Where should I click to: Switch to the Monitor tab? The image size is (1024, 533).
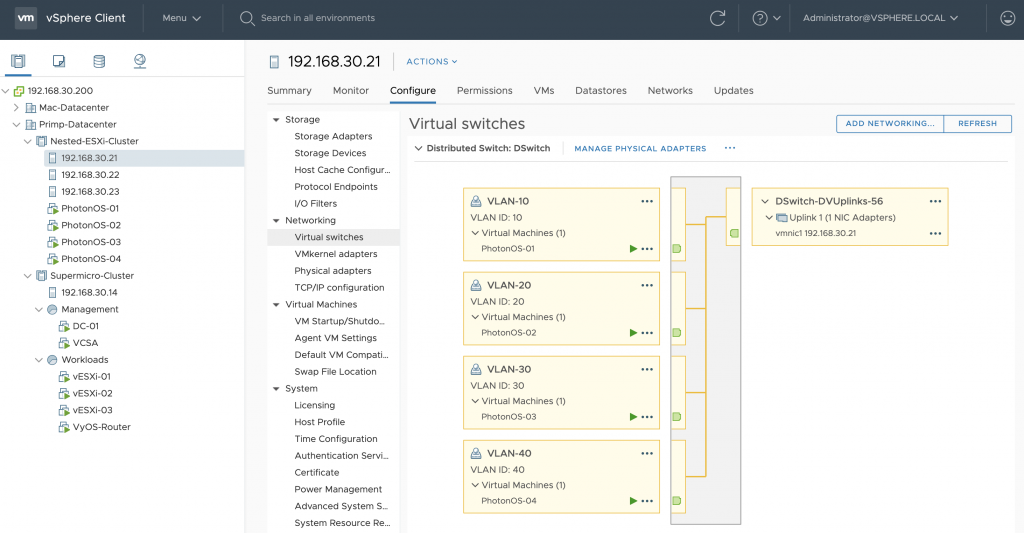pos(351,91)
